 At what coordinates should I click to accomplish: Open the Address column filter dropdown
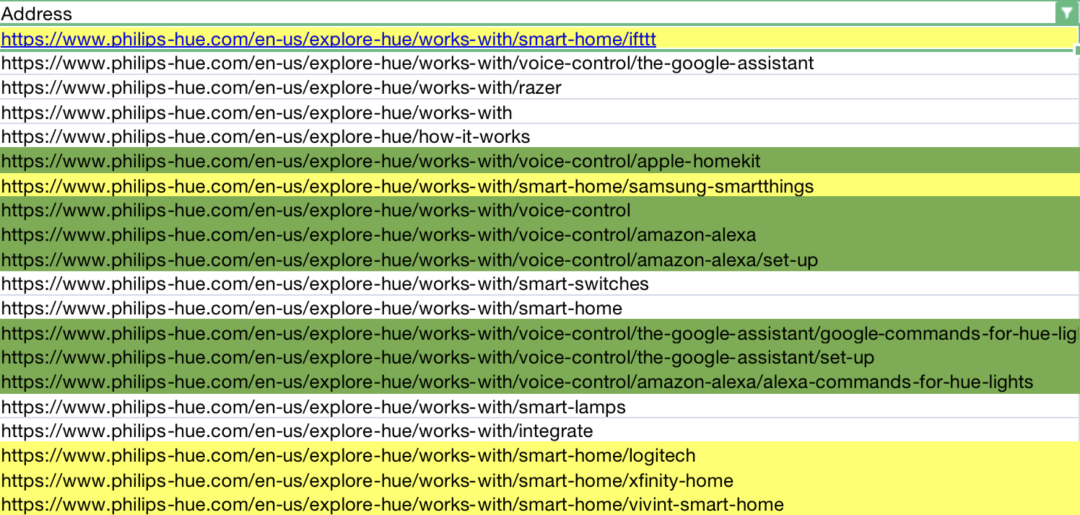[1067, 13]
